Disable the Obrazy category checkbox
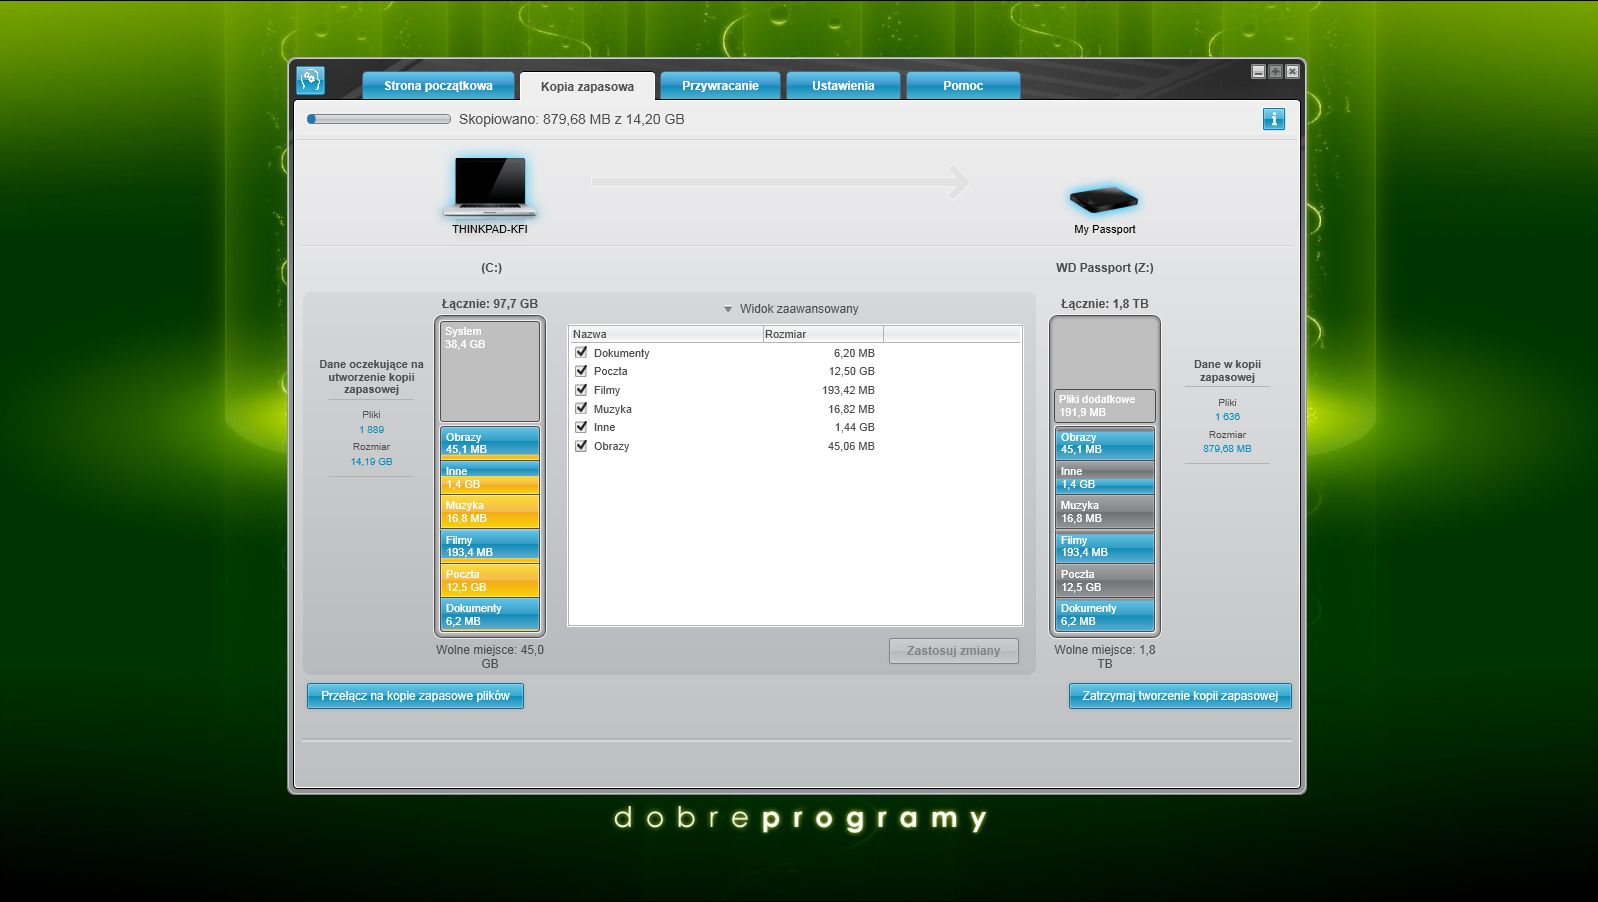The width and height of the screenshot is (1598, 902). coord(581,445)
